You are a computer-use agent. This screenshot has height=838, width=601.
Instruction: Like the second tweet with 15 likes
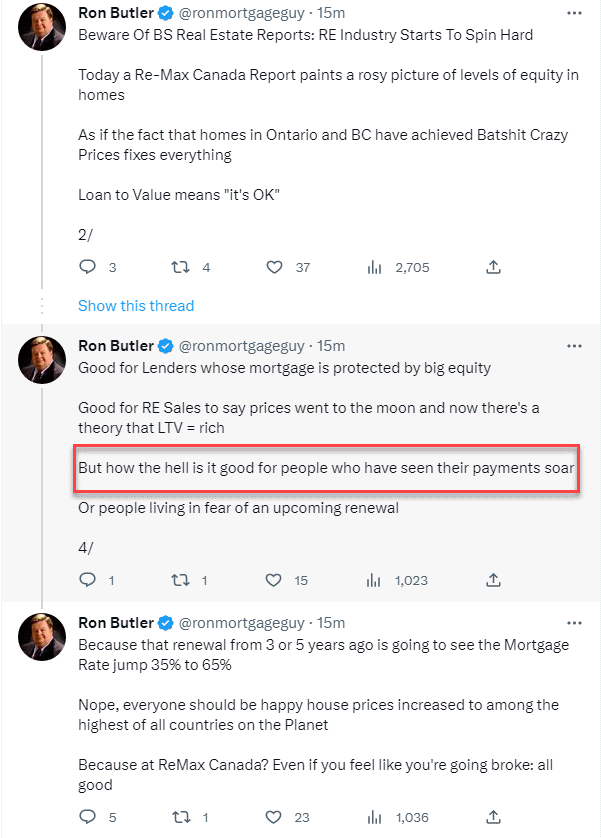[x=274, y=579]
